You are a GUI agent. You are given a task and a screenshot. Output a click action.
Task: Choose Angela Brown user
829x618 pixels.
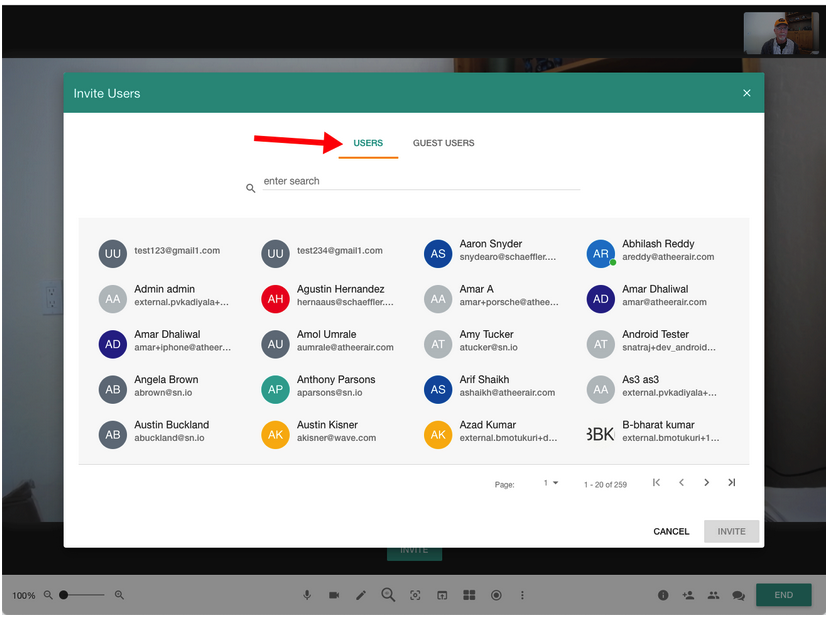pos(149,389)
